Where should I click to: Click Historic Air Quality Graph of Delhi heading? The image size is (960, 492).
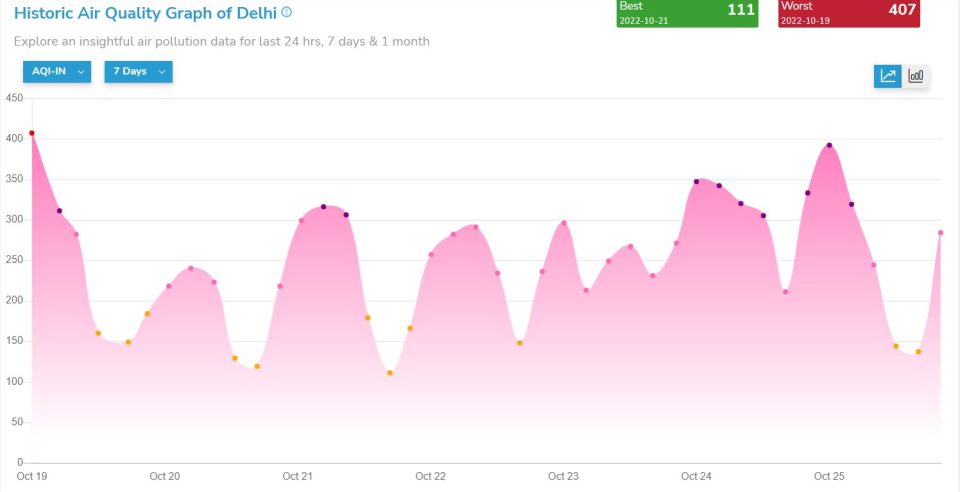pos(145,12)
